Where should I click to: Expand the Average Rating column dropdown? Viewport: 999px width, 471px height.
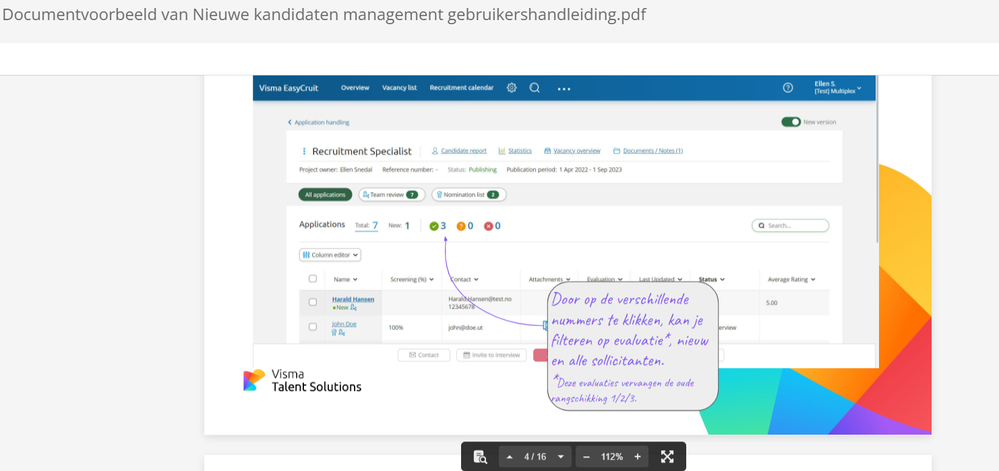pos(813,279)
